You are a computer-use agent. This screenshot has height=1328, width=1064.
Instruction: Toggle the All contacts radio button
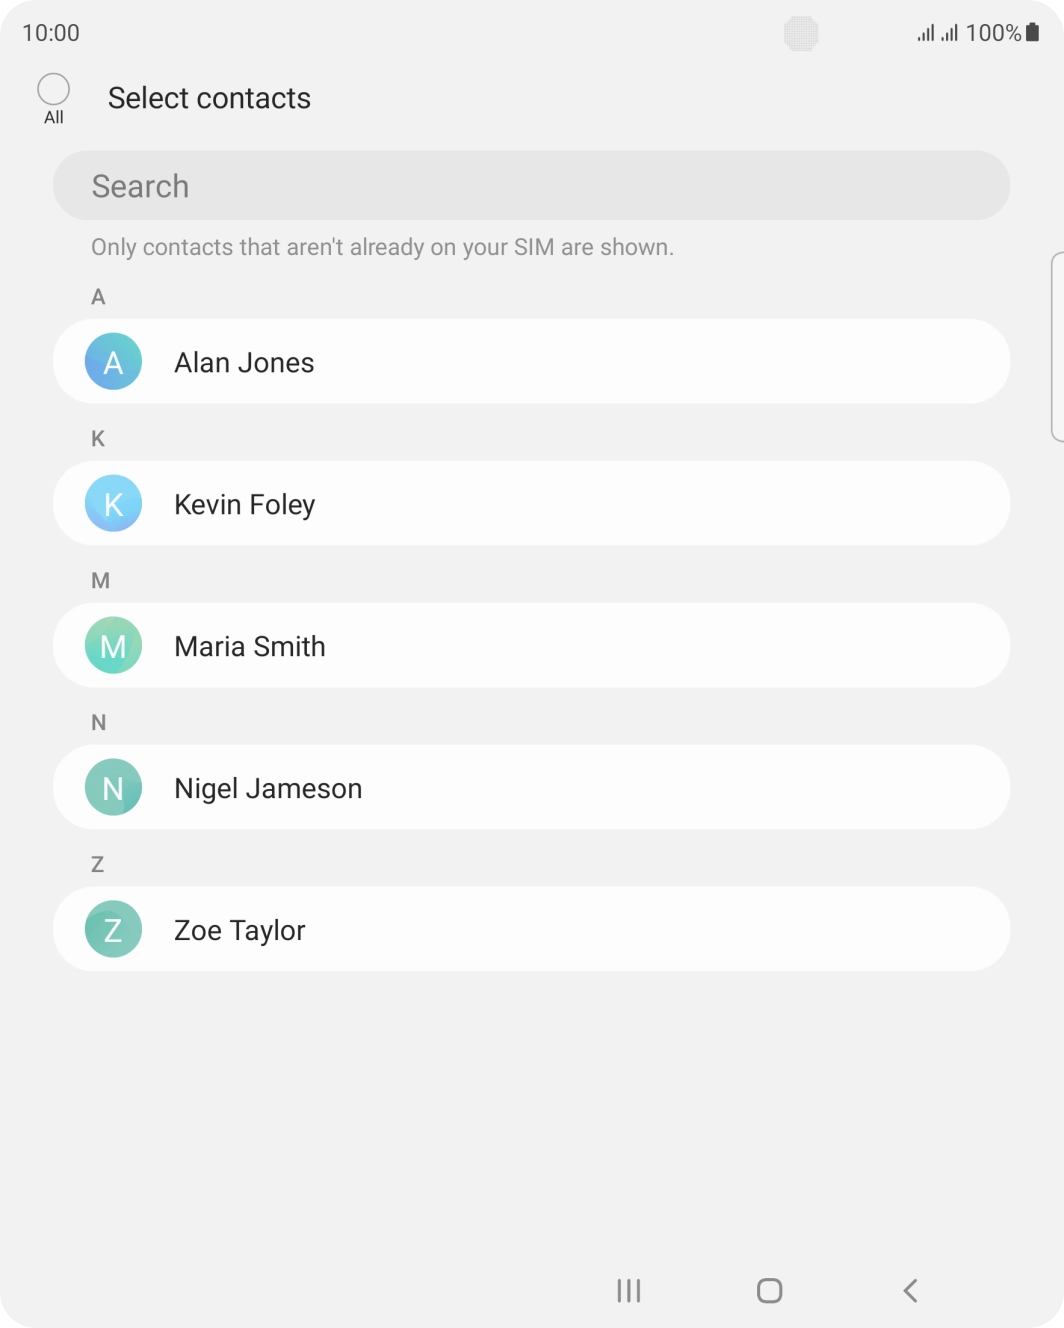tap(54, 90)
